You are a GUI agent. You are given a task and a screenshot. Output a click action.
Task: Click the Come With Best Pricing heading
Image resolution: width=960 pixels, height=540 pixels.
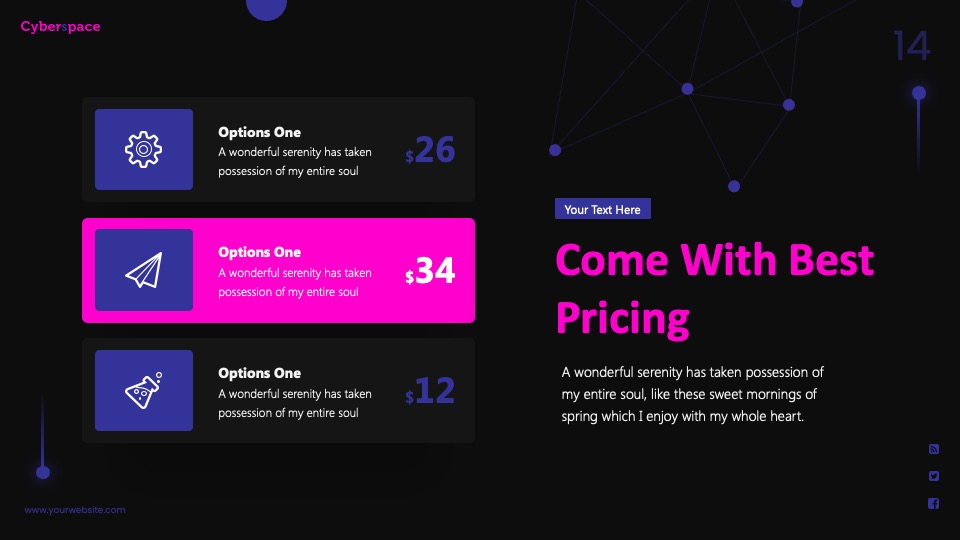click(714, 288)
